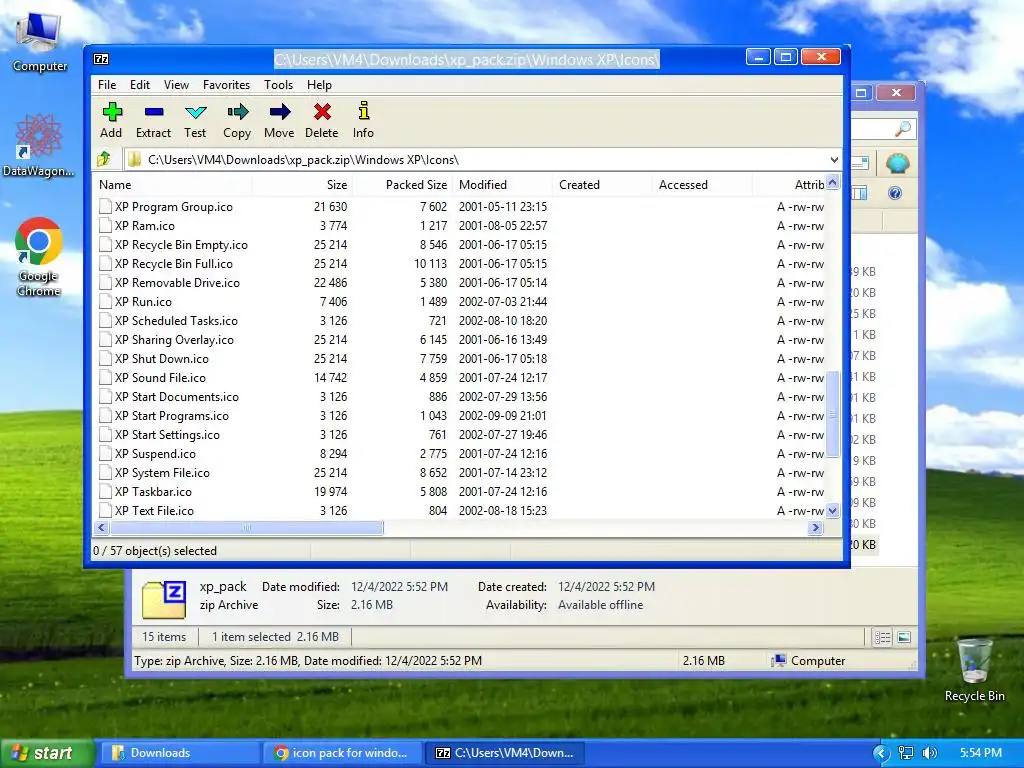Sort by Accessed column header
The width and height of the screenshot is (1024, 768).
tap(703, 185)
